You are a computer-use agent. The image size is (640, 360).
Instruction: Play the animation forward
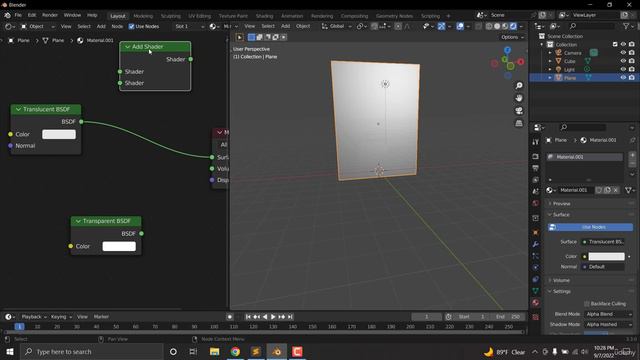[x=273, y=317]
